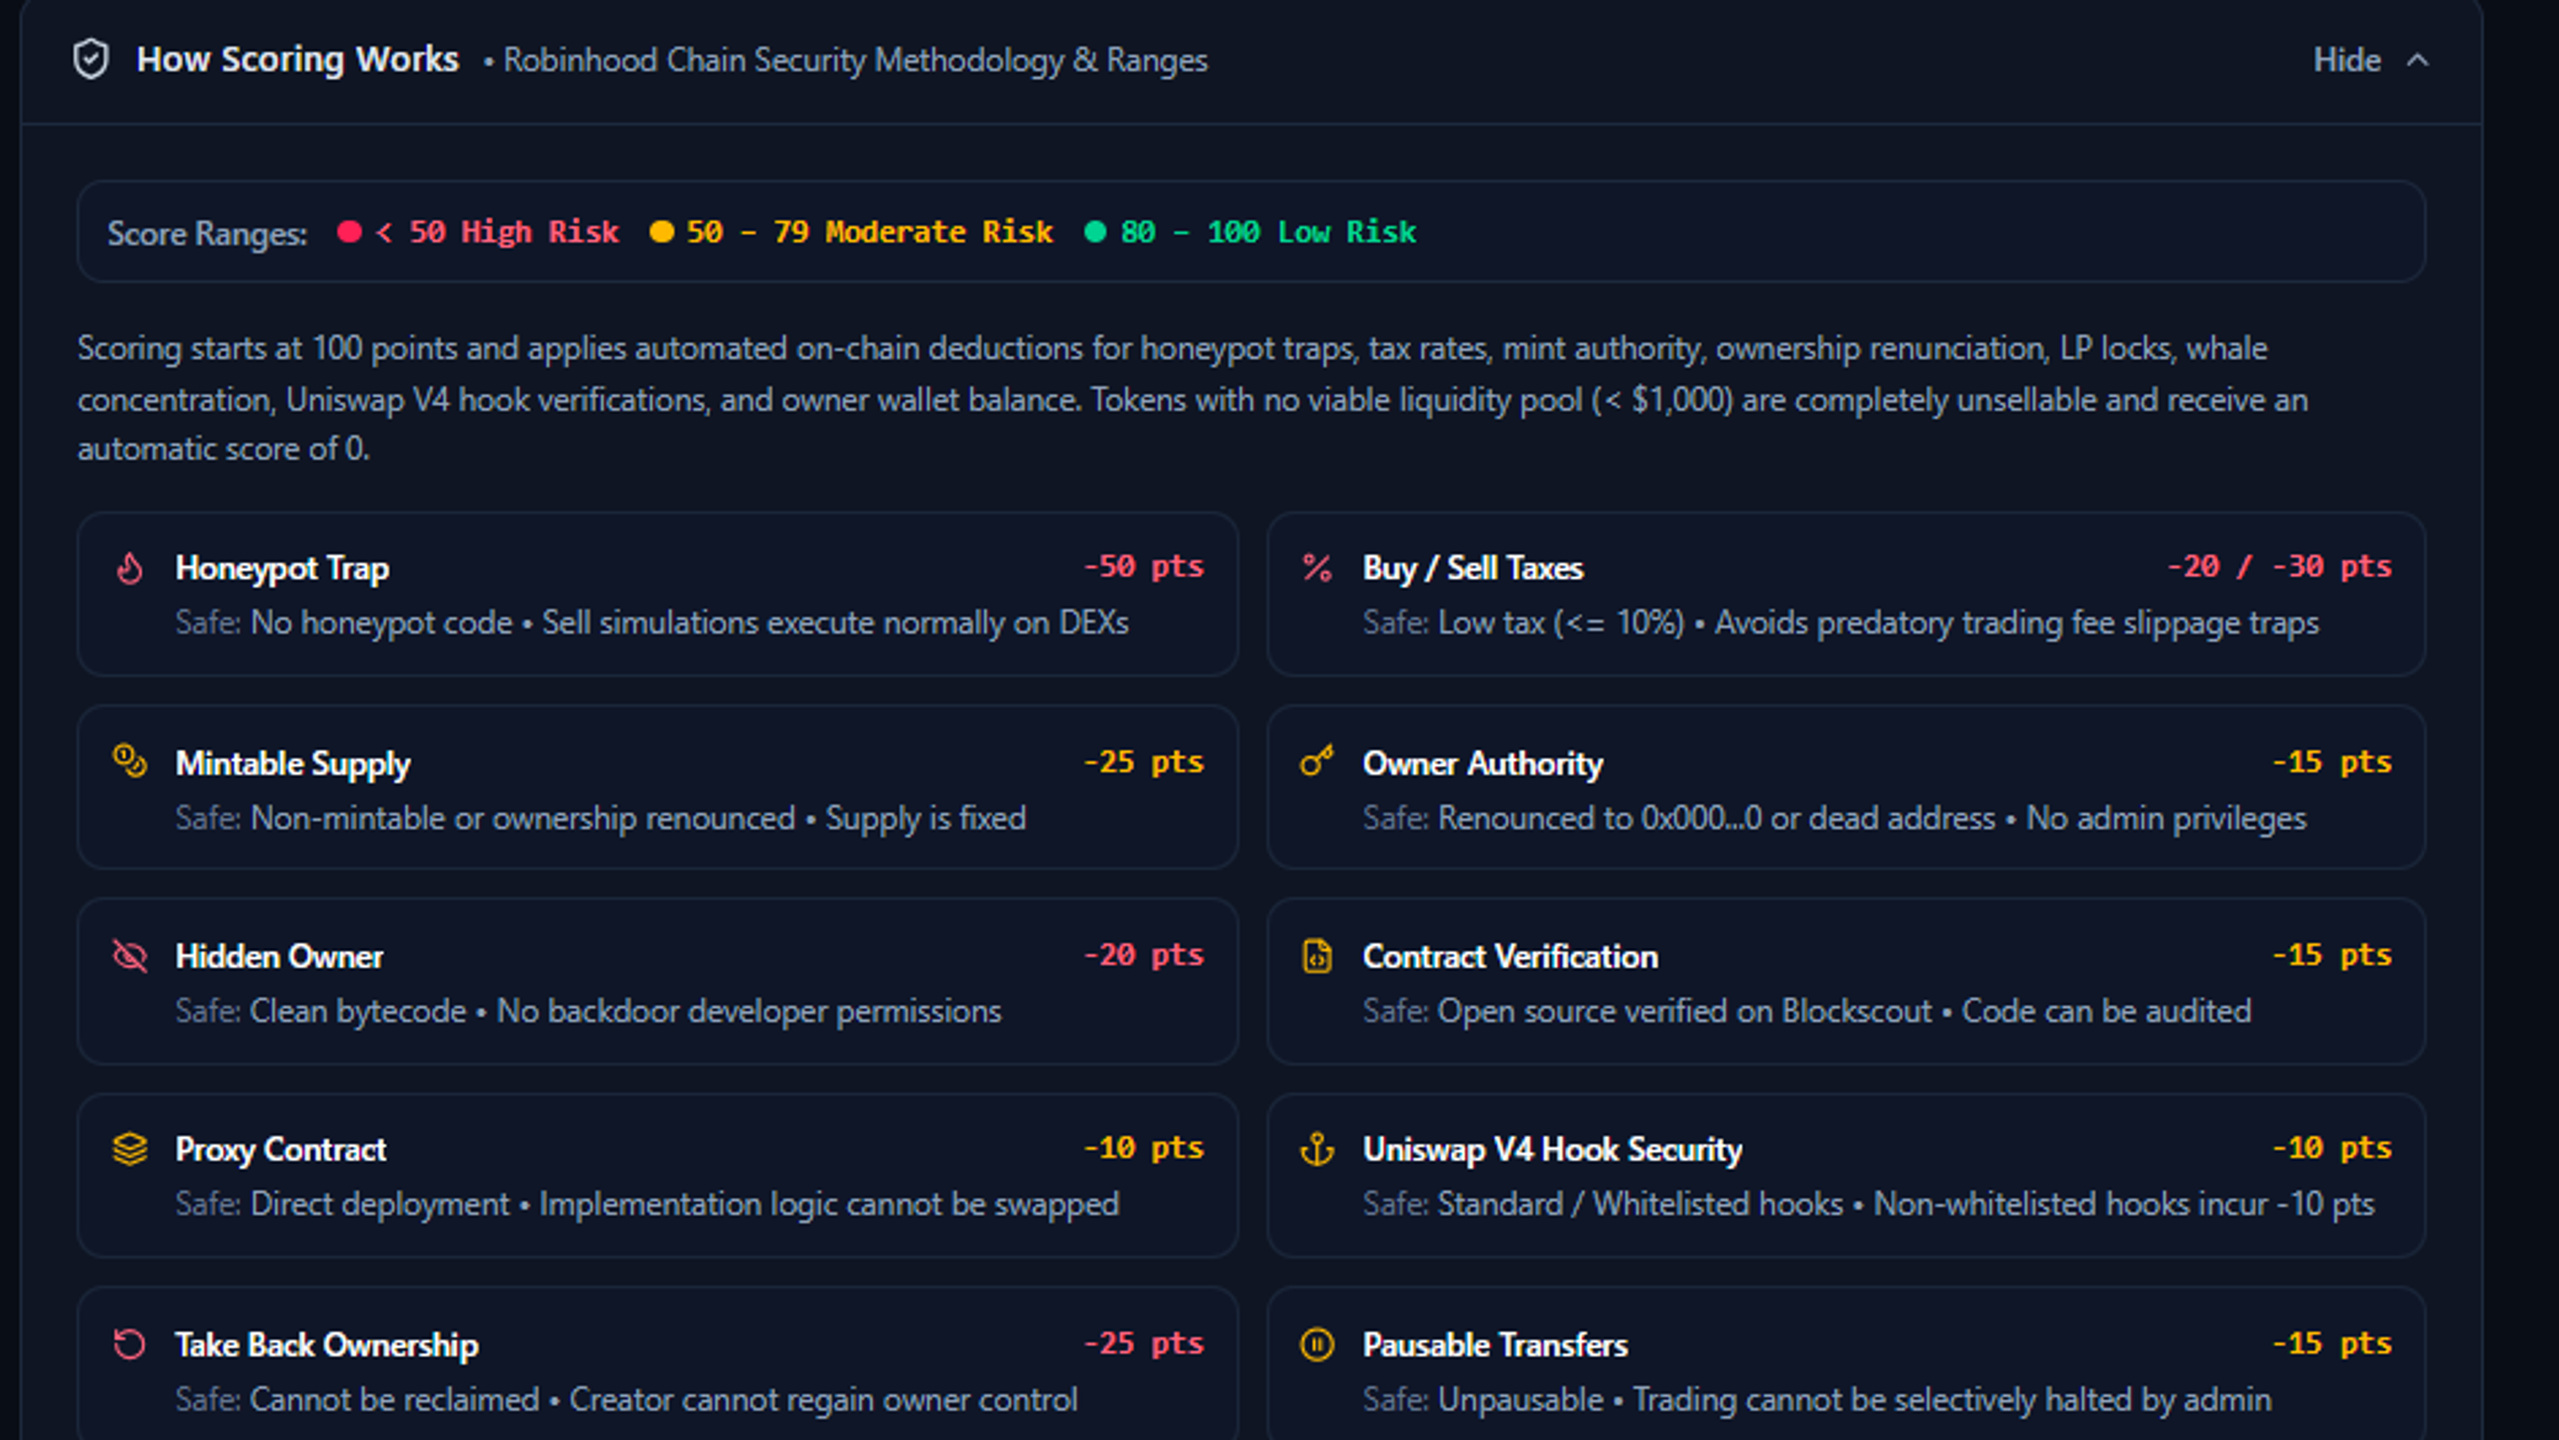
Task: Click the layers icon on Proxy Contract card
Action: 130,1149
